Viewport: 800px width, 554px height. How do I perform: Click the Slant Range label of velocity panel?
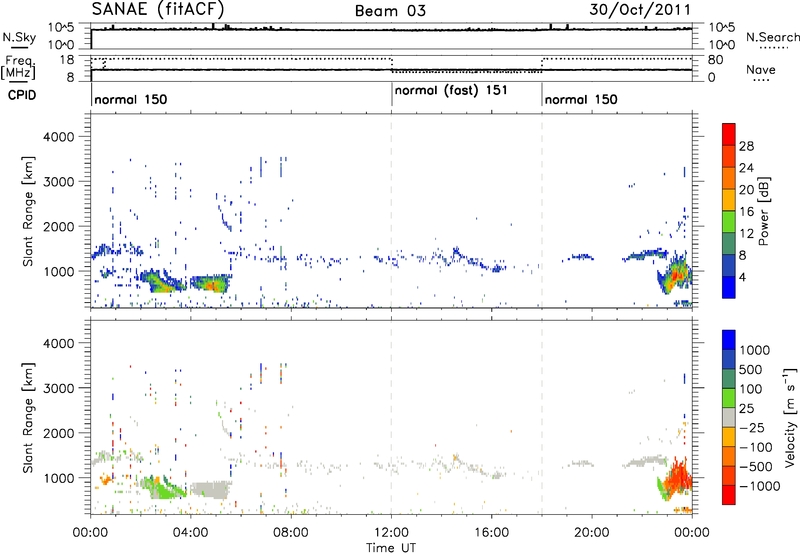point(28,417)
